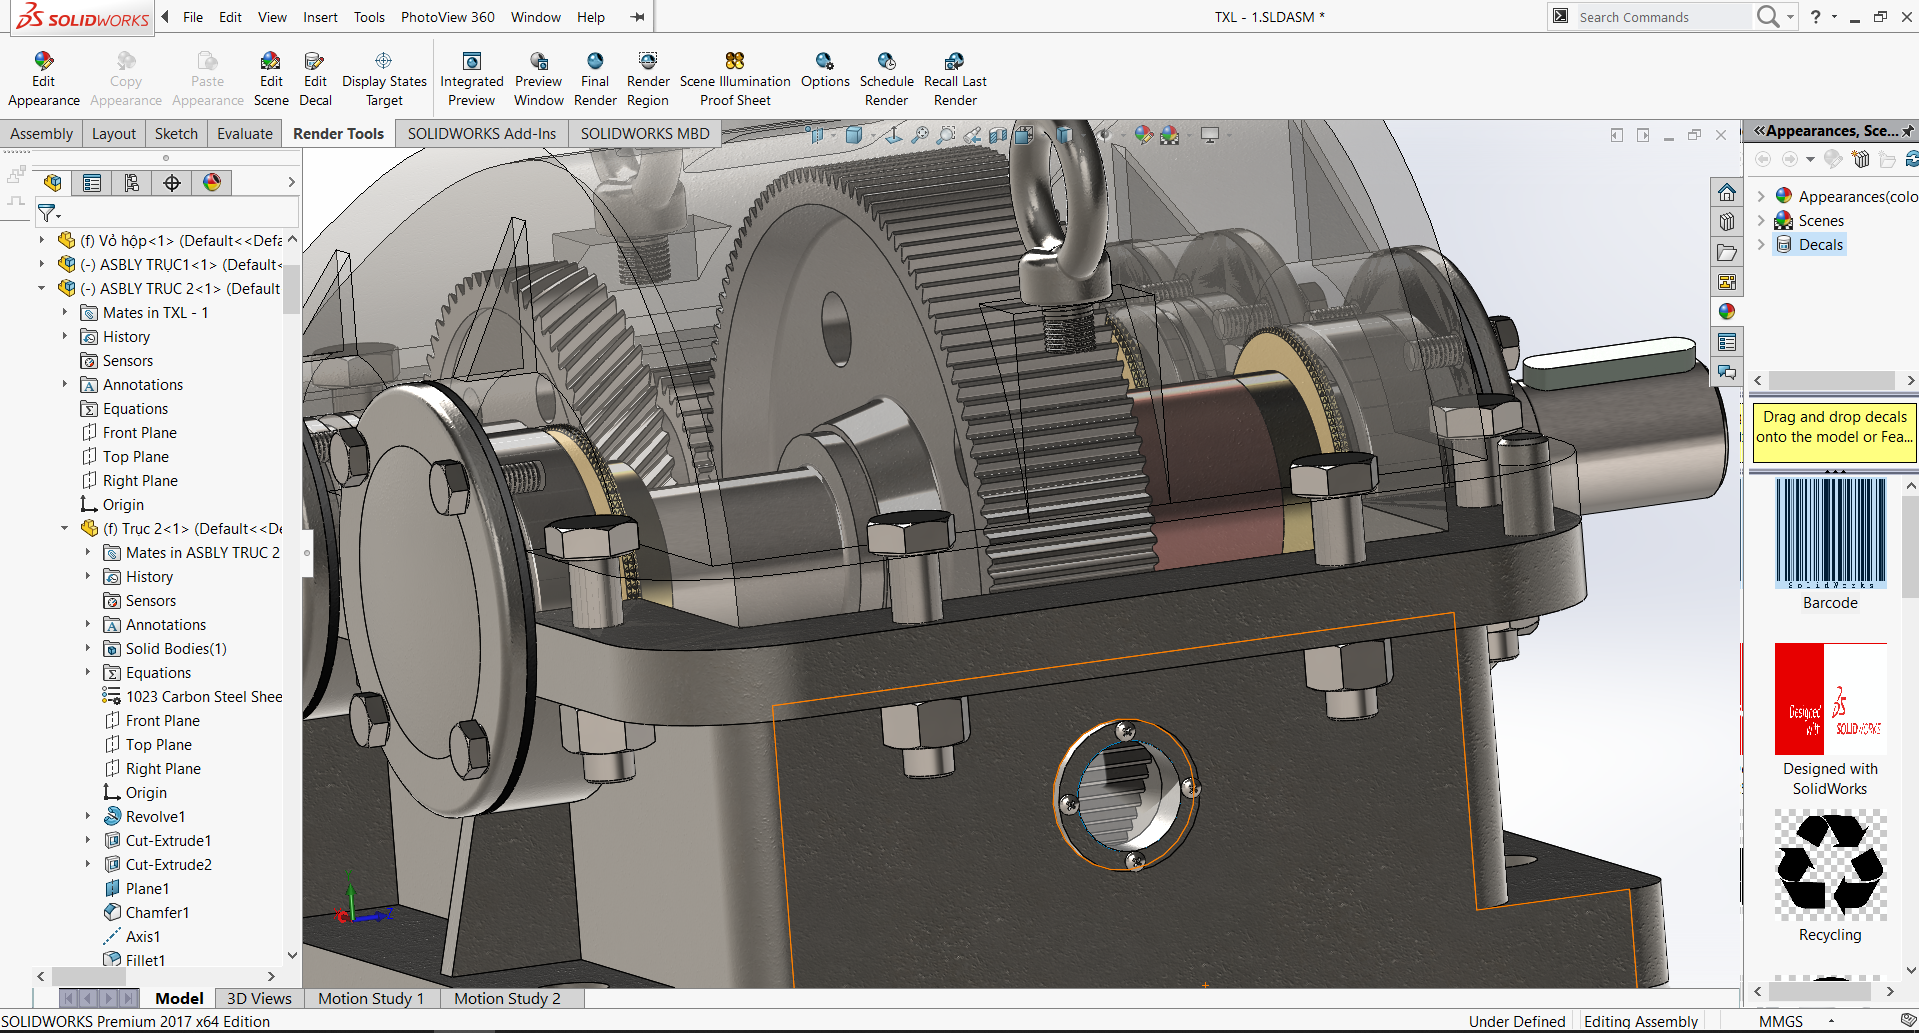Pin the Appearances task pane
This screenshot has width=1919, height=1033.
[x=1908, y=131]
